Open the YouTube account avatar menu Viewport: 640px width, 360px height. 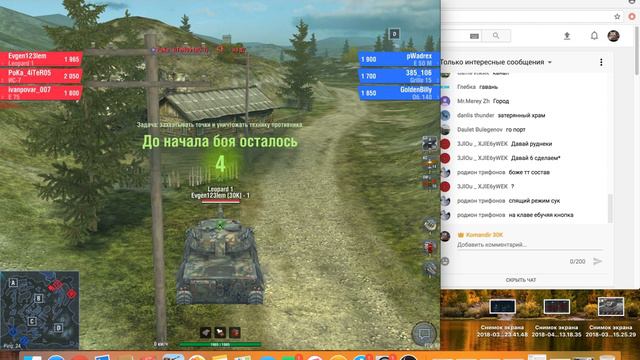coord(613,36)
